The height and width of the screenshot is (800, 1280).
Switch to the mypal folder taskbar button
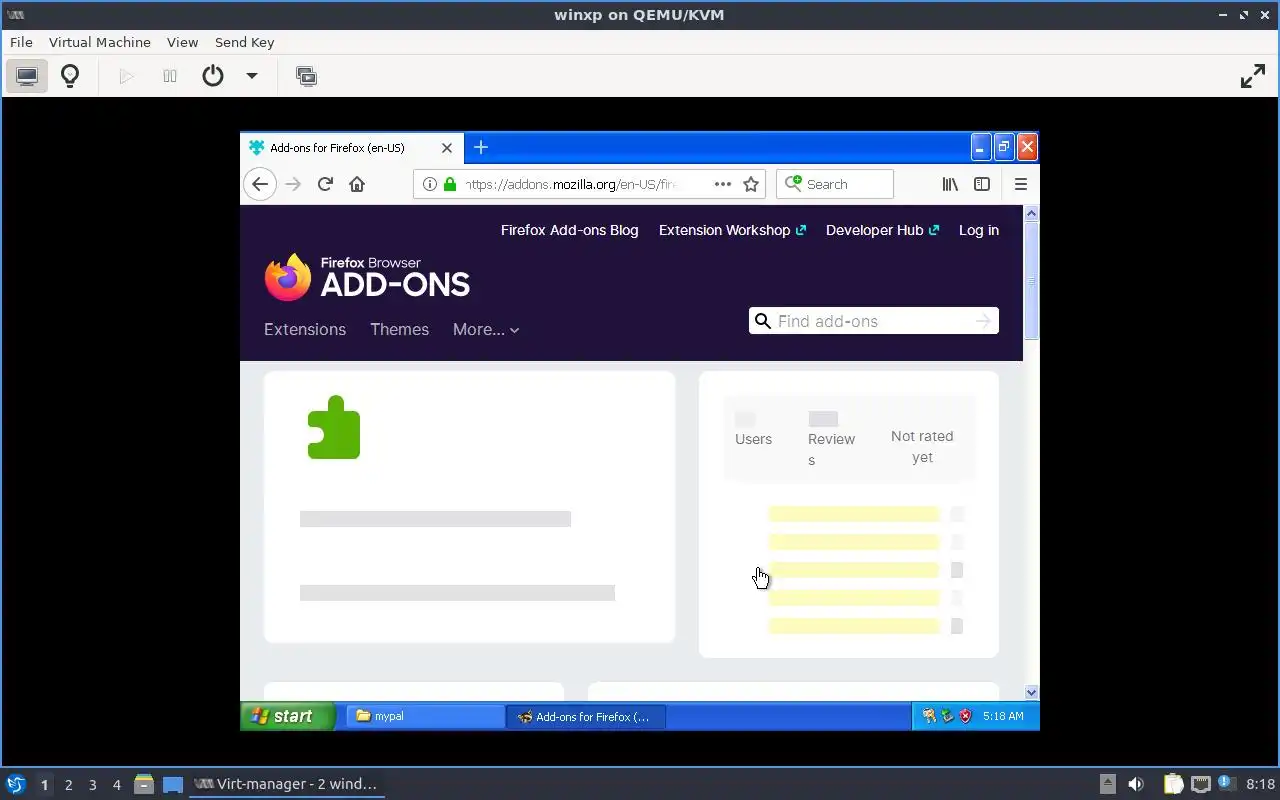point(425,716)
